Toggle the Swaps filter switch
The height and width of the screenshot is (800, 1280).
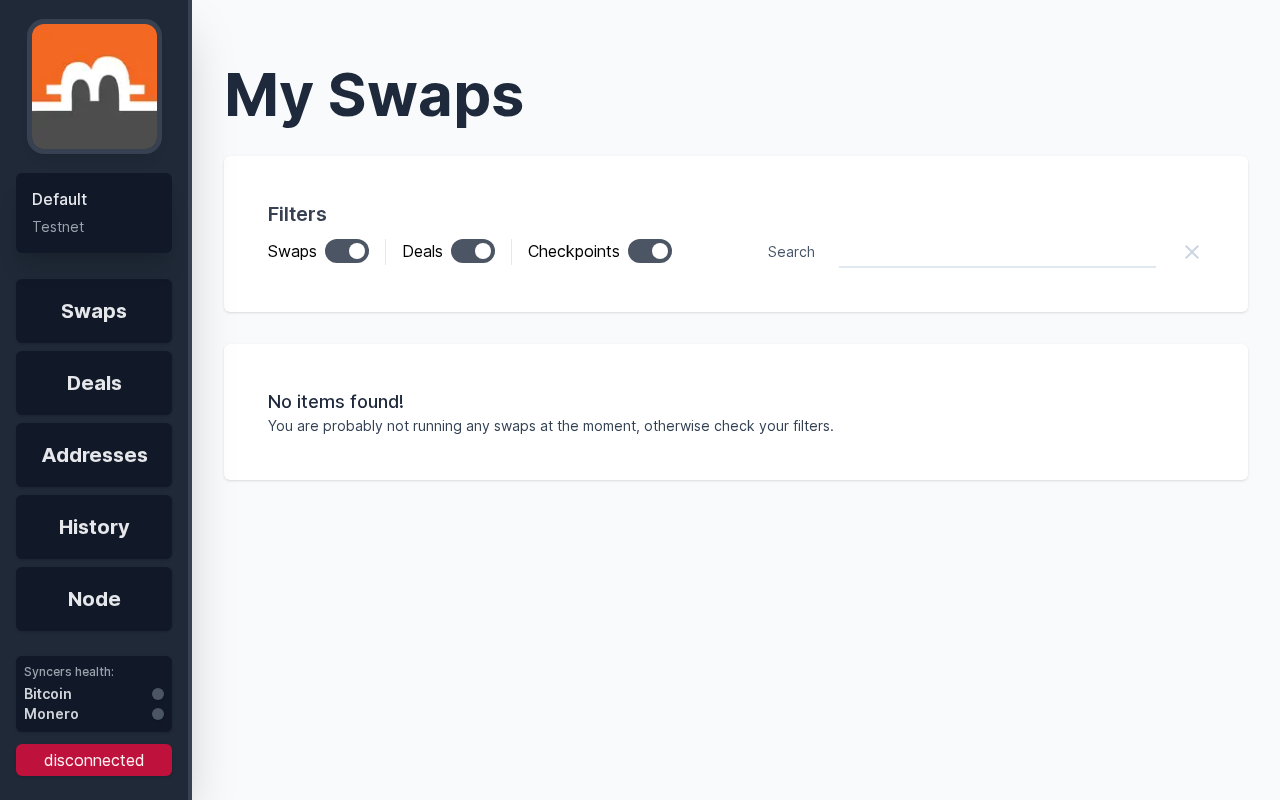[x=347, y=251]
